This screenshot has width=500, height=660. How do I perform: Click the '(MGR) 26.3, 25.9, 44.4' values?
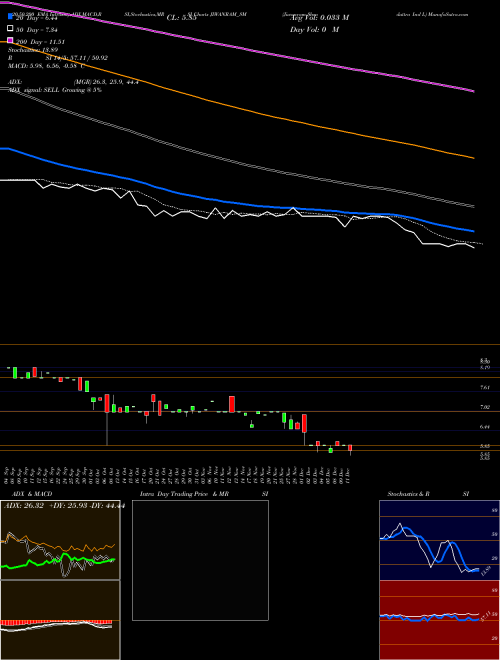(x=106, y=82)
